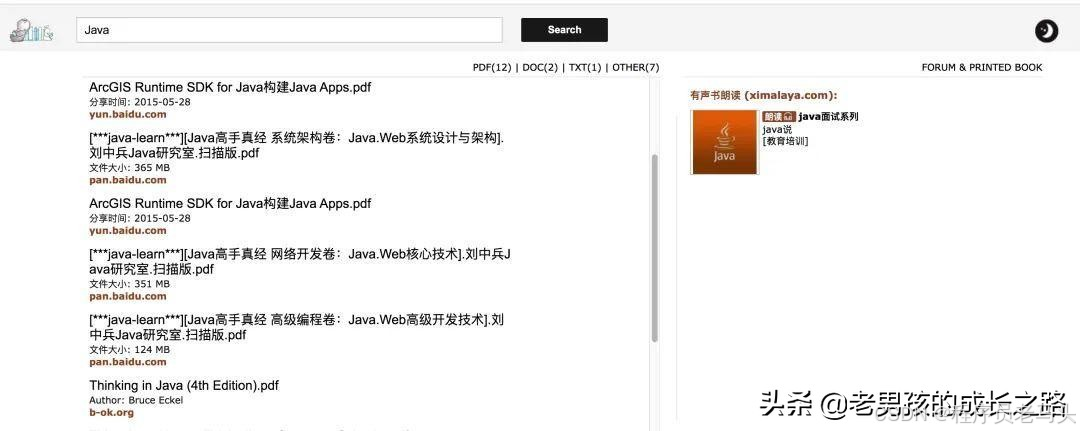
Task: Filter results by DOC(2)
Action: tap(540, 67)
